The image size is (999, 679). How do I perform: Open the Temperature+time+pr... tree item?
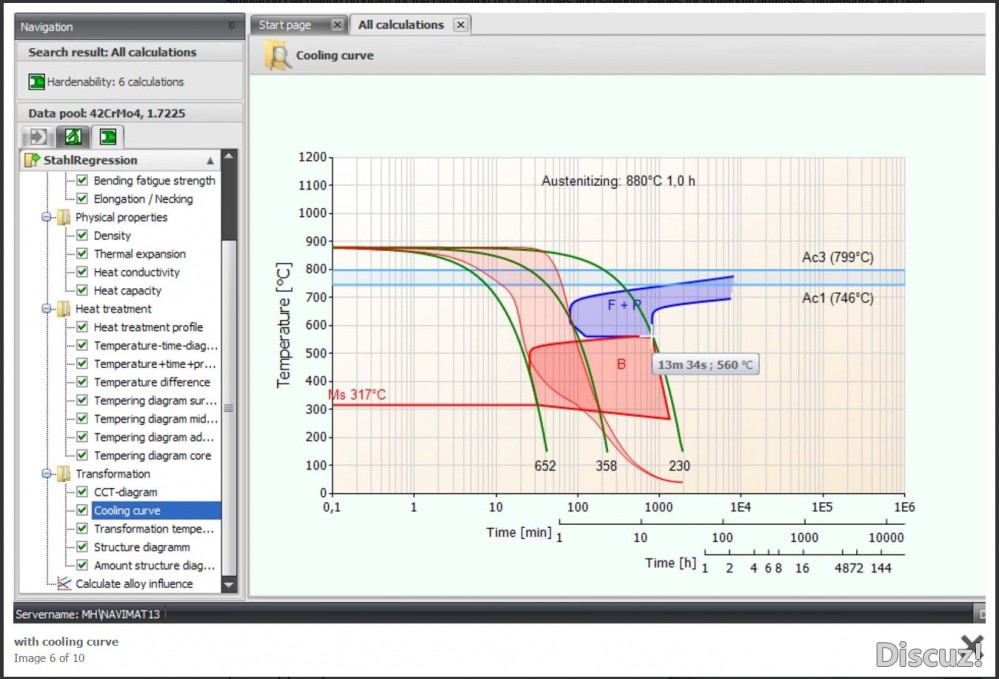point(155,364)
